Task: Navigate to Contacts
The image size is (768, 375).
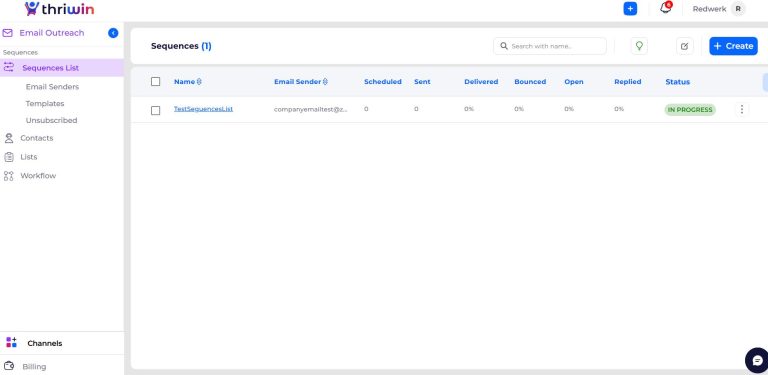Action: (x=37, y=138)
